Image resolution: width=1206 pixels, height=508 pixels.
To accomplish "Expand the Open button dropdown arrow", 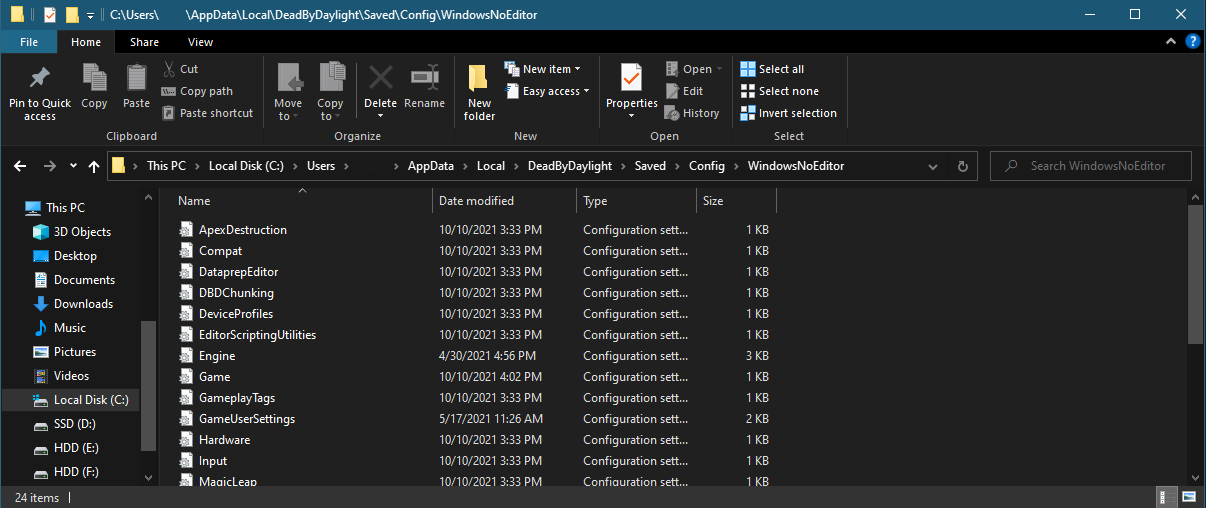I will (x=720, y=70).
